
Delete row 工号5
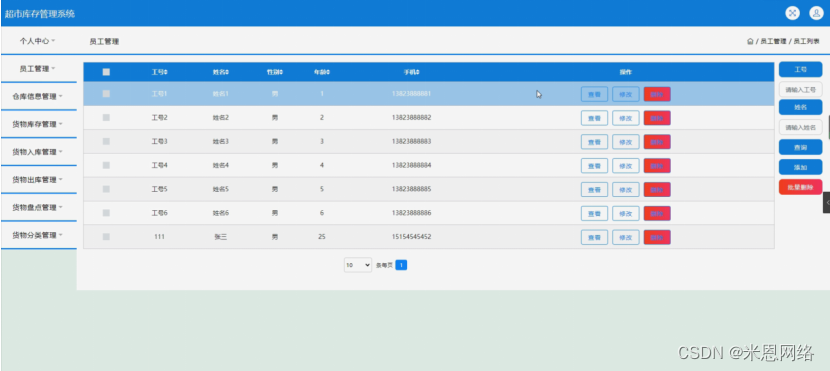[657, 189]
